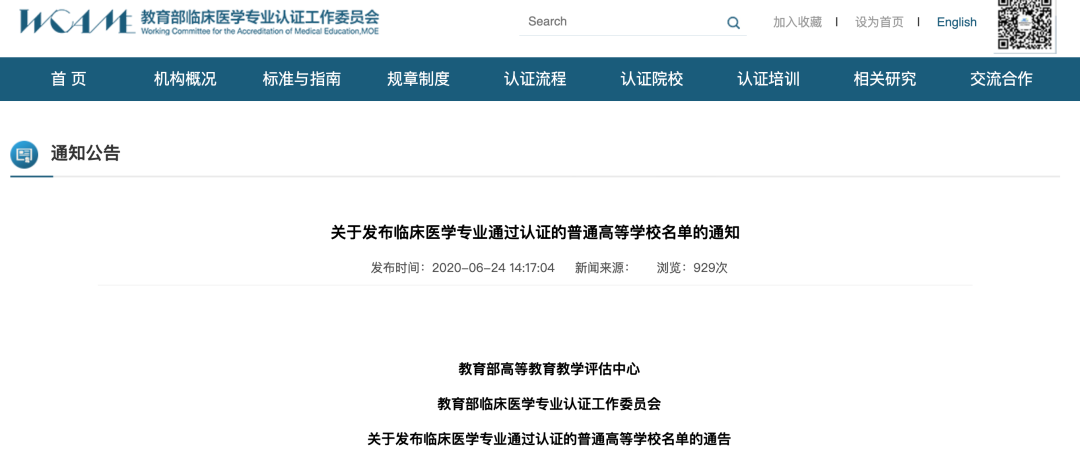Image resolution: width=1080 pixels, height=451 pixels.
Task: Click the 通知公告 section icon
Action: click(x=24, y=154)
